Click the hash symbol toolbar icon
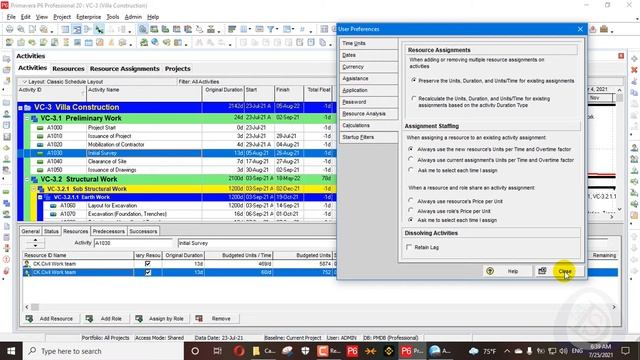640x360 pixels. [x=302, y=29]
